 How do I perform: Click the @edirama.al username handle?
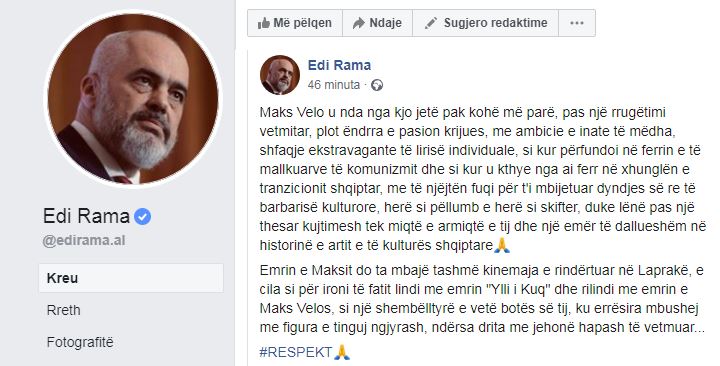click(84, 241)
